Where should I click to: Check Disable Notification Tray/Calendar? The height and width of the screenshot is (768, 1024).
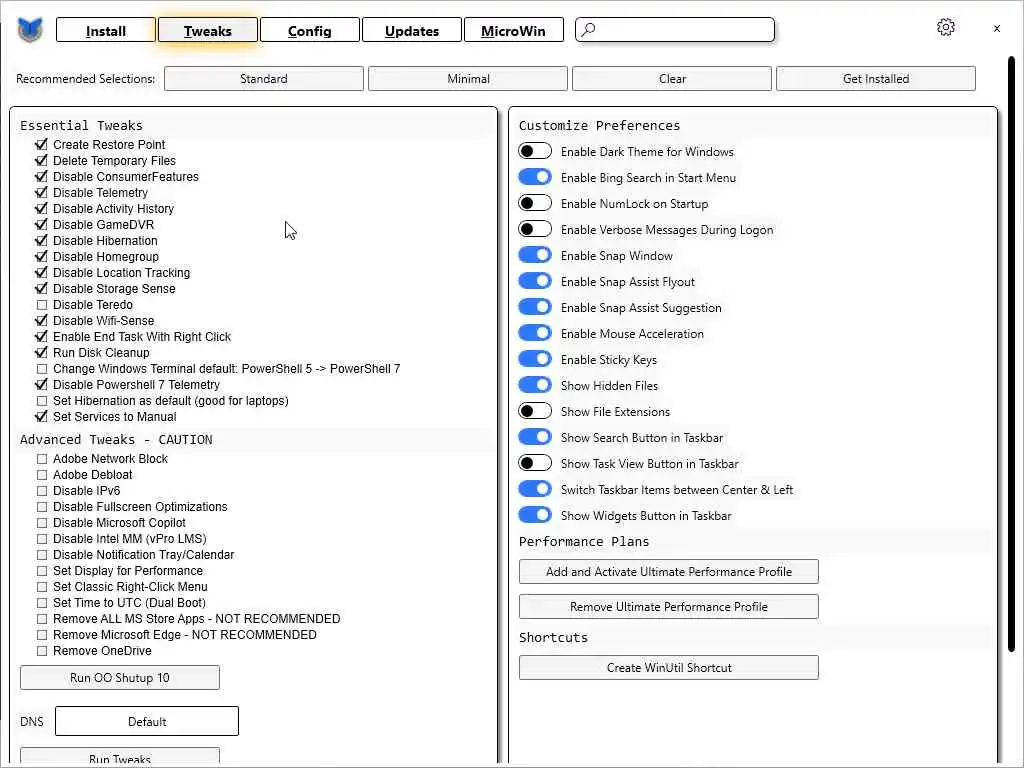pyautogui.click(x=42, y=554)
